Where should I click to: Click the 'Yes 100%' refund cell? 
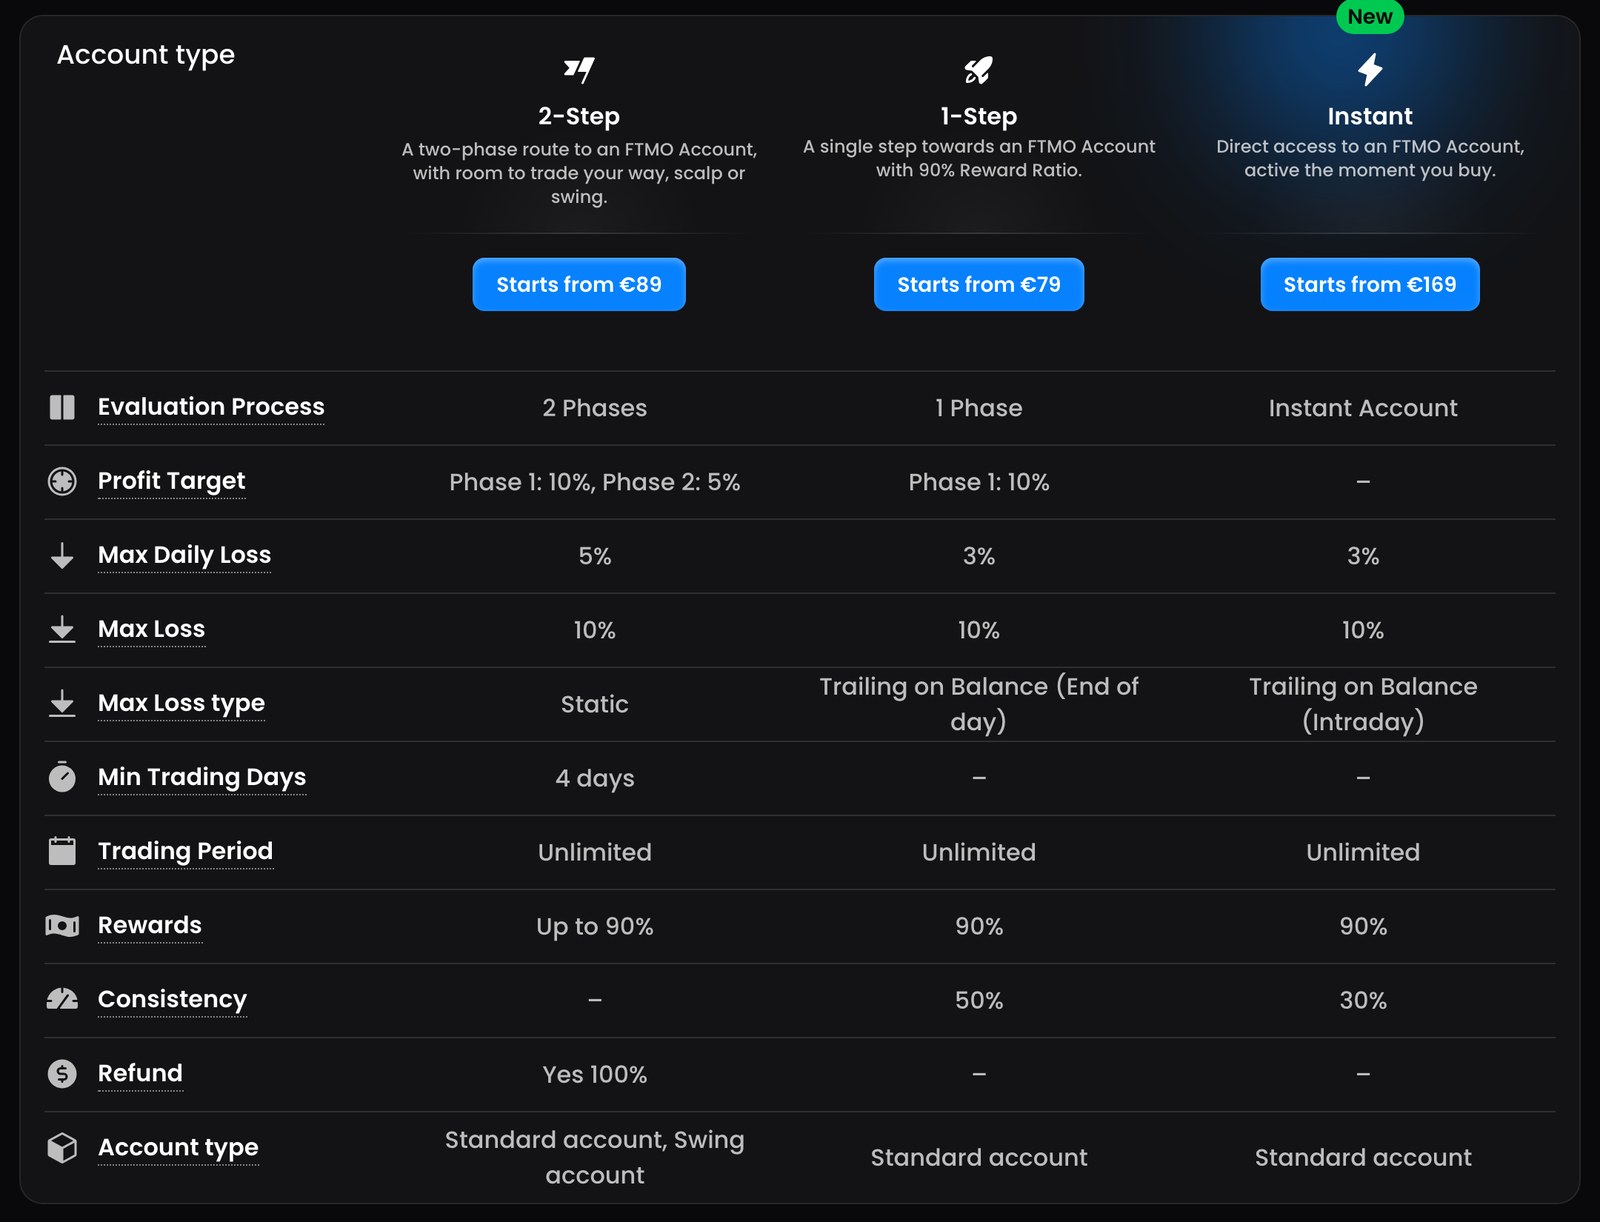pos(595,1074)
